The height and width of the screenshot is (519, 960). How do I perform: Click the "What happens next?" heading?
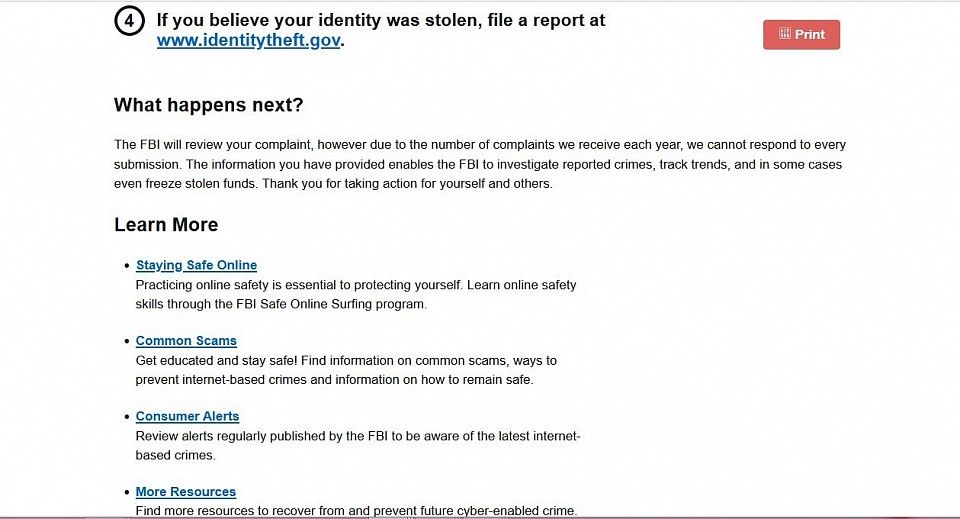209,105
